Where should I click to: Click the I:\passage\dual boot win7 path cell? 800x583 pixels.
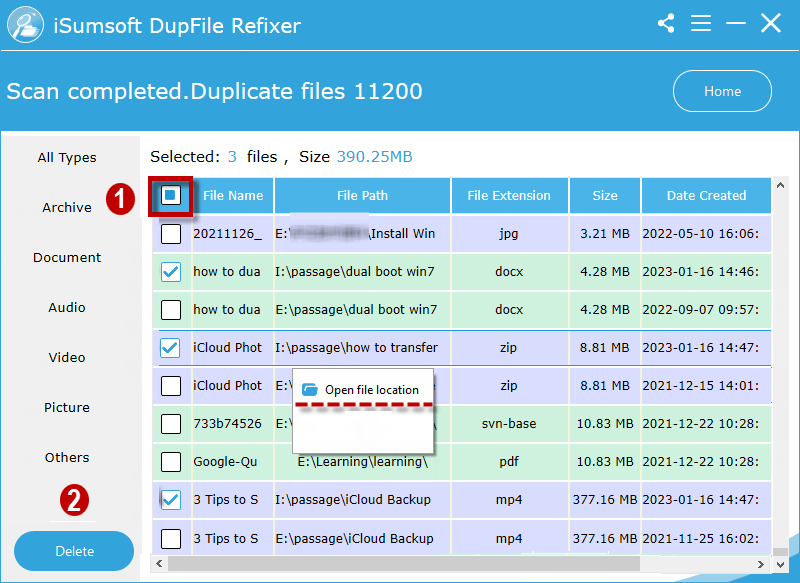[362, 272]
